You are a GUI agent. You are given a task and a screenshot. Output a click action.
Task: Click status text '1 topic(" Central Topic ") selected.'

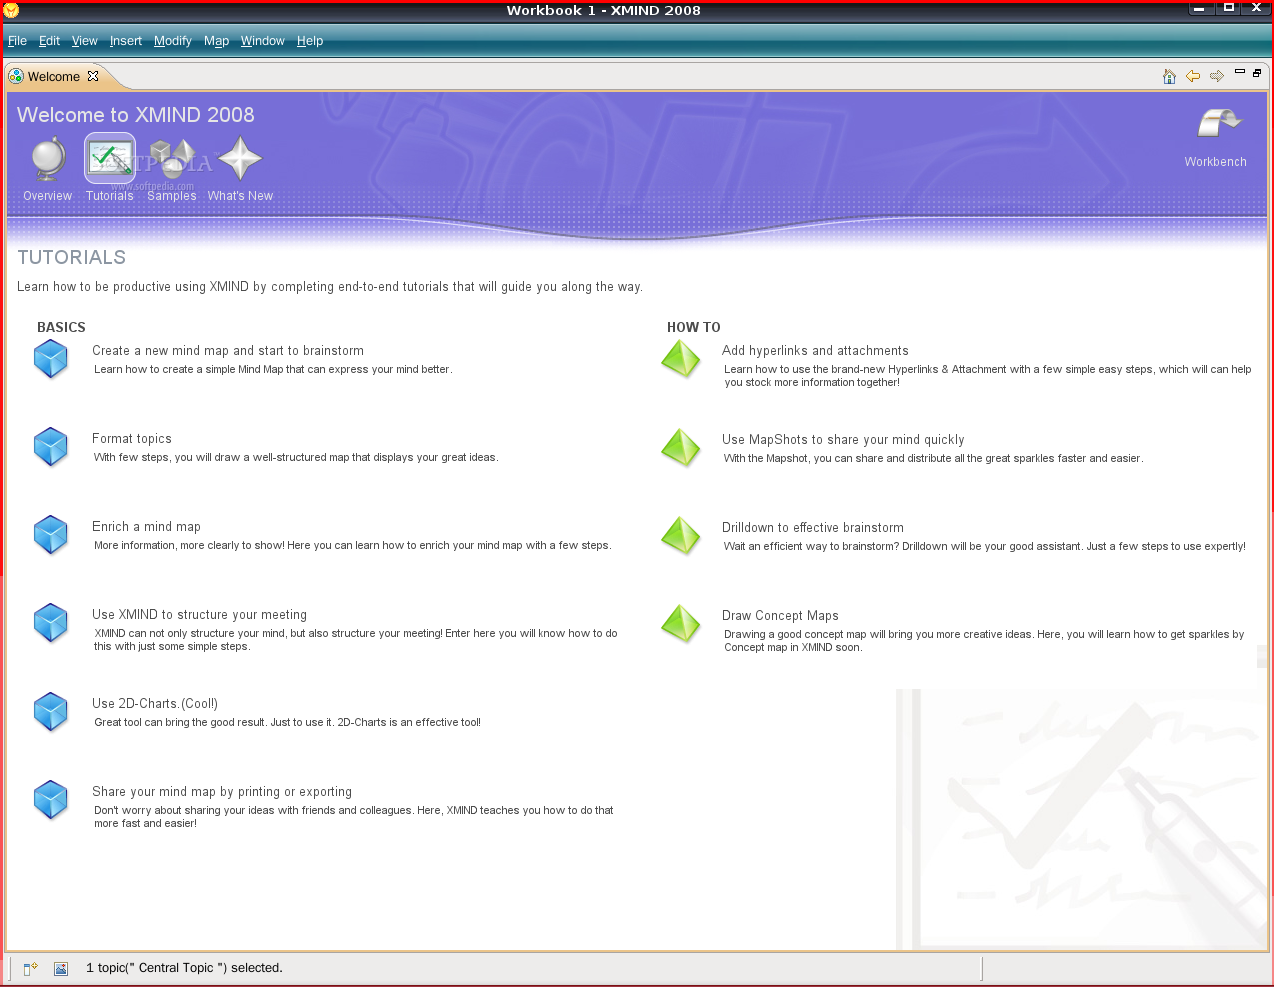pos(184,968)
